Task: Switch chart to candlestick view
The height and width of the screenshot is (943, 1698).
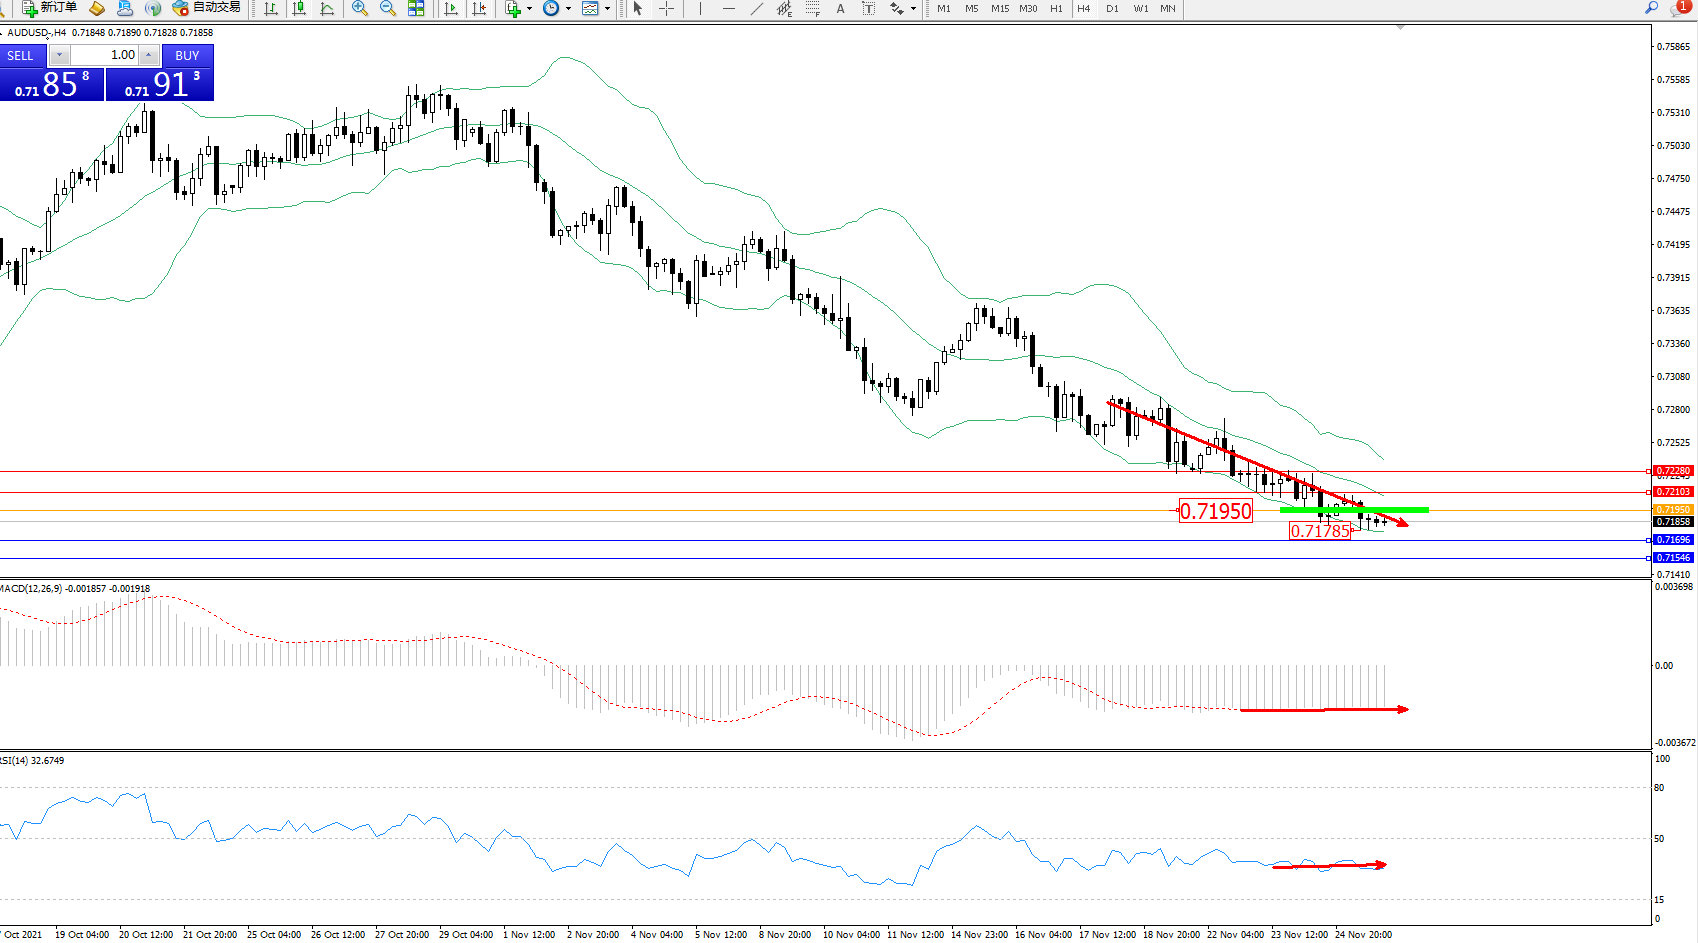Action: click(299, 8)
